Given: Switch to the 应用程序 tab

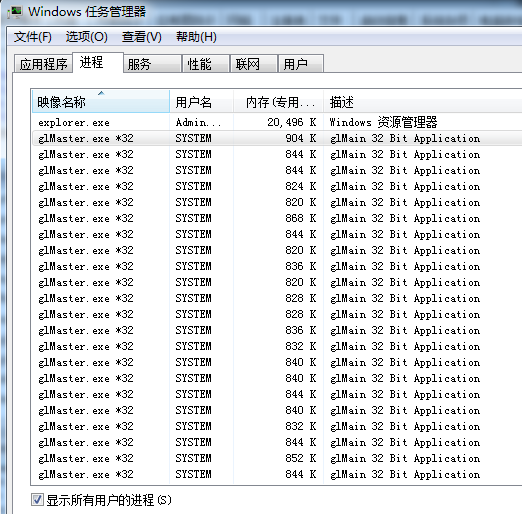Looking at the screenshot, I should (43, 64).
